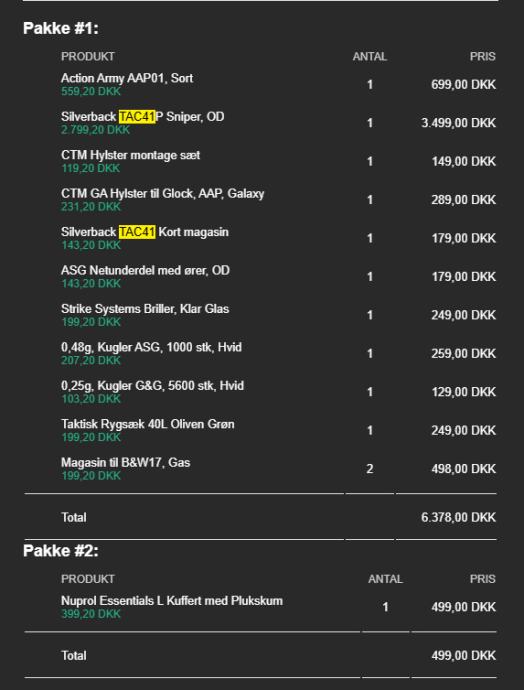Open the Silverback TAC41P Sniper, OD product
Screen dimensions: 524x690
[143, 117]
